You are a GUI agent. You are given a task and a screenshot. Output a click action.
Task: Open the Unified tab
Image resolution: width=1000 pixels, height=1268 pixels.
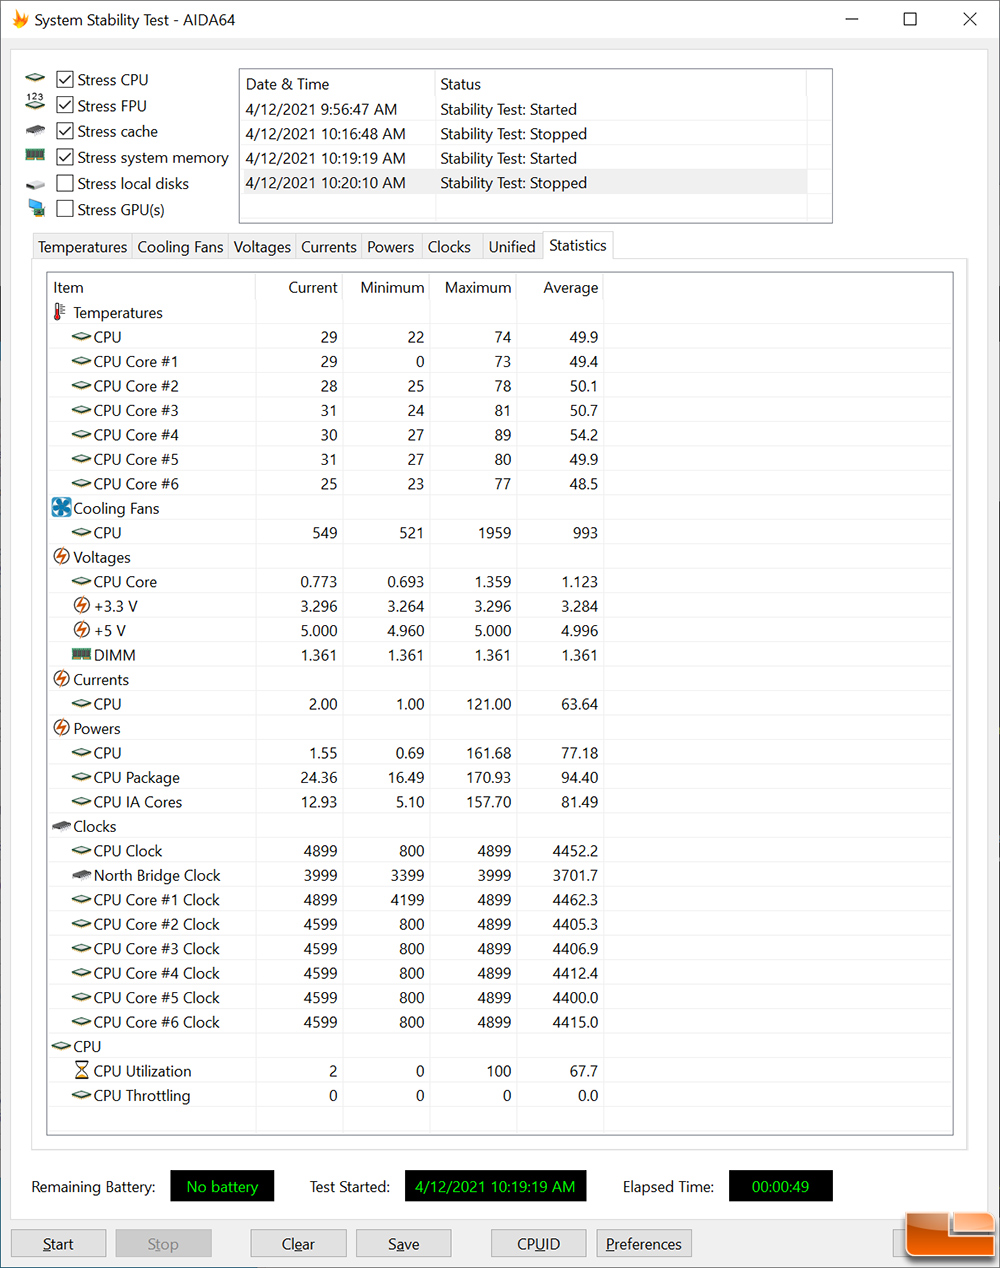point(512,247)
